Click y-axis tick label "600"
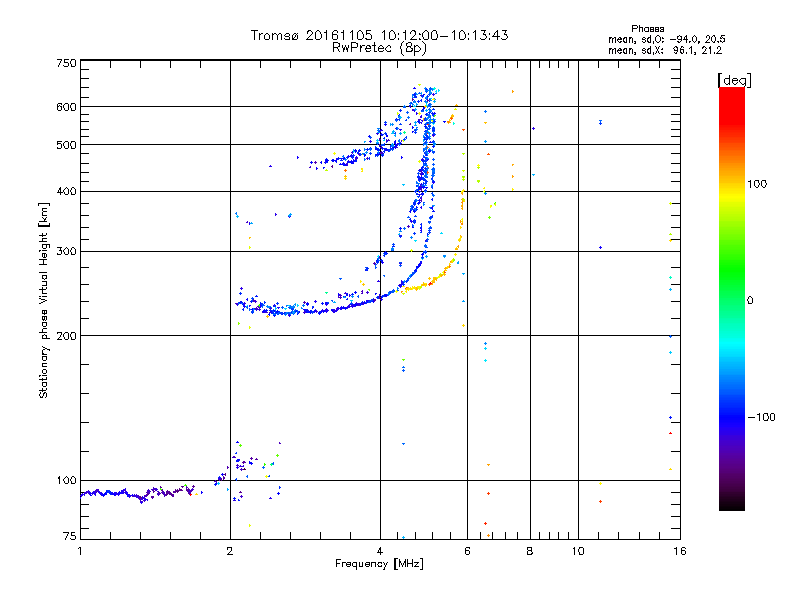This screenshot has width=800, height=600. (x=66, y=107)
